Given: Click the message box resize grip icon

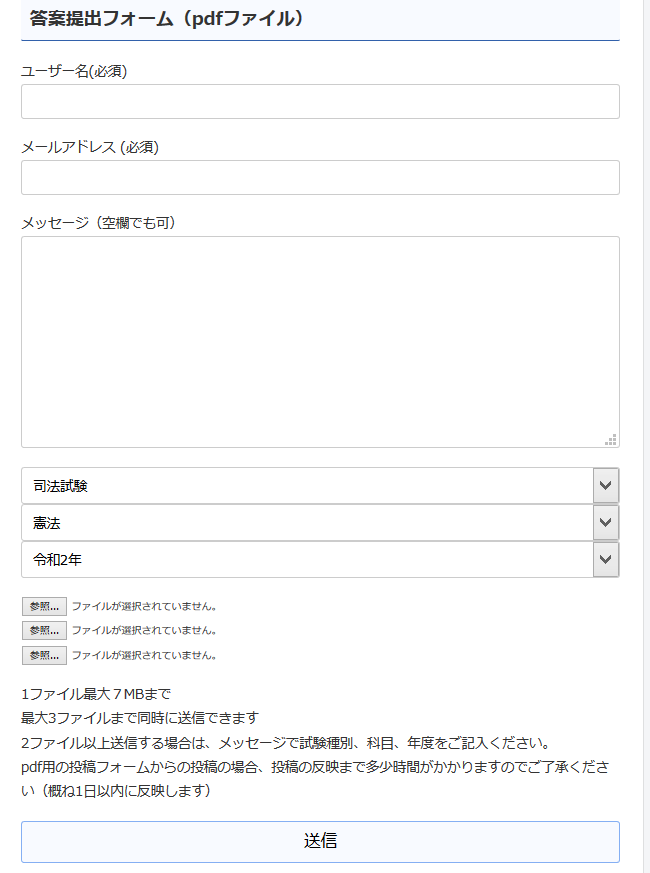Looking at the screenshot, I should click(x=611, y=440).
